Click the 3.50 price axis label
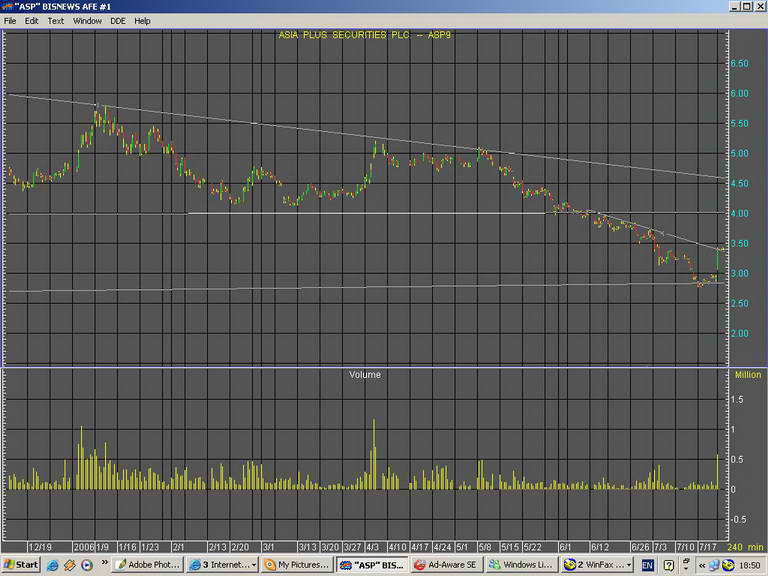The image size is (768, 576). [x=740, y=243]
